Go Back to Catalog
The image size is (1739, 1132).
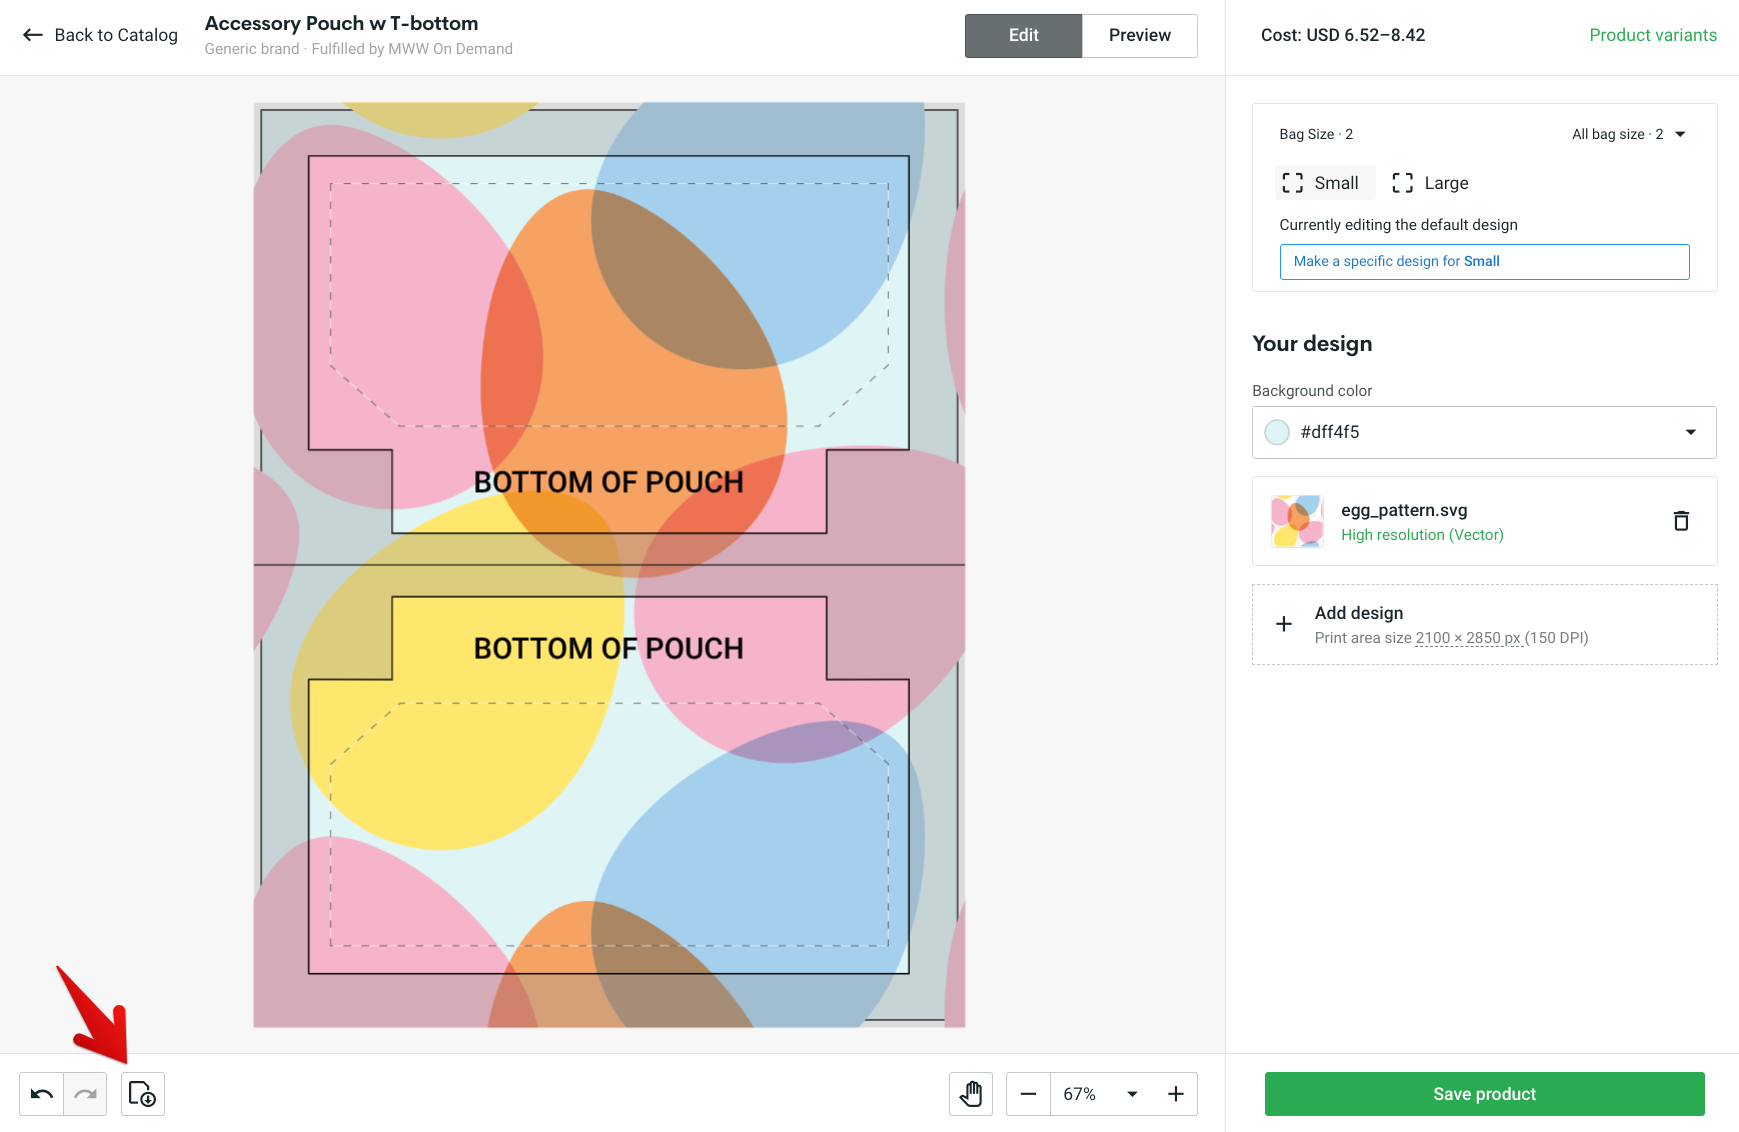click(x=100, y=35)
